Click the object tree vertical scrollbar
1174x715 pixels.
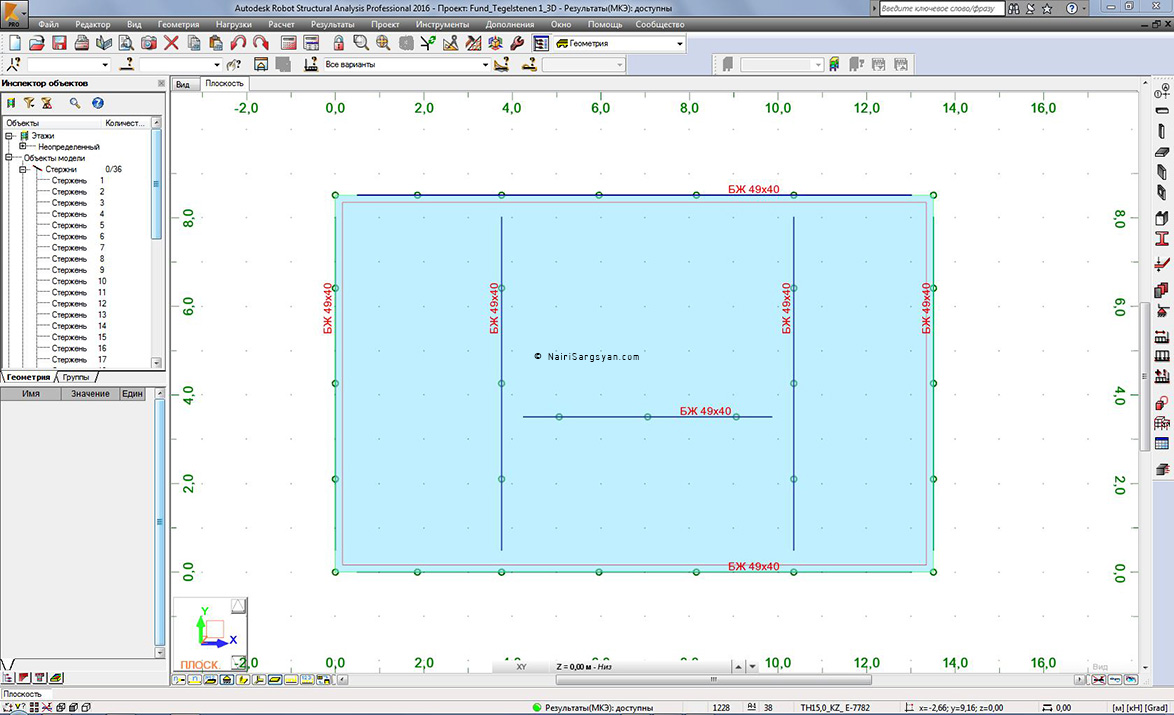click(x=156, y=183)
